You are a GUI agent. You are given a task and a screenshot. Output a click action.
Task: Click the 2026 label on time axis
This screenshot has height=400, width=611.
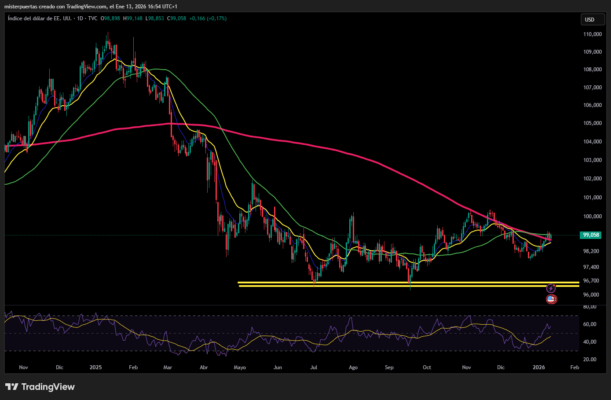point(539,367)
